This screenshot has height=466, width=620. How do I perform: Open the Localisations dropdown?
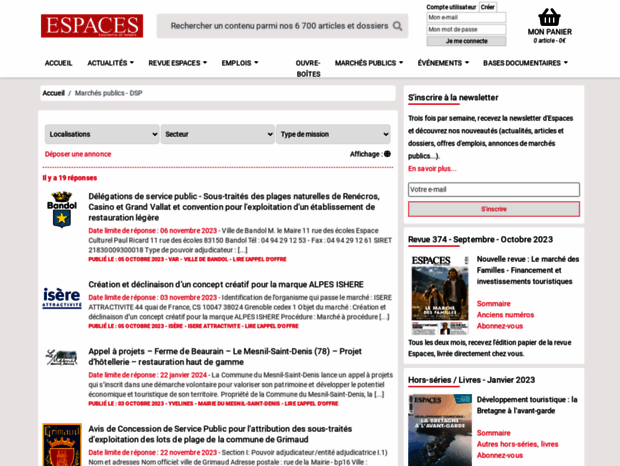[102, 134]
